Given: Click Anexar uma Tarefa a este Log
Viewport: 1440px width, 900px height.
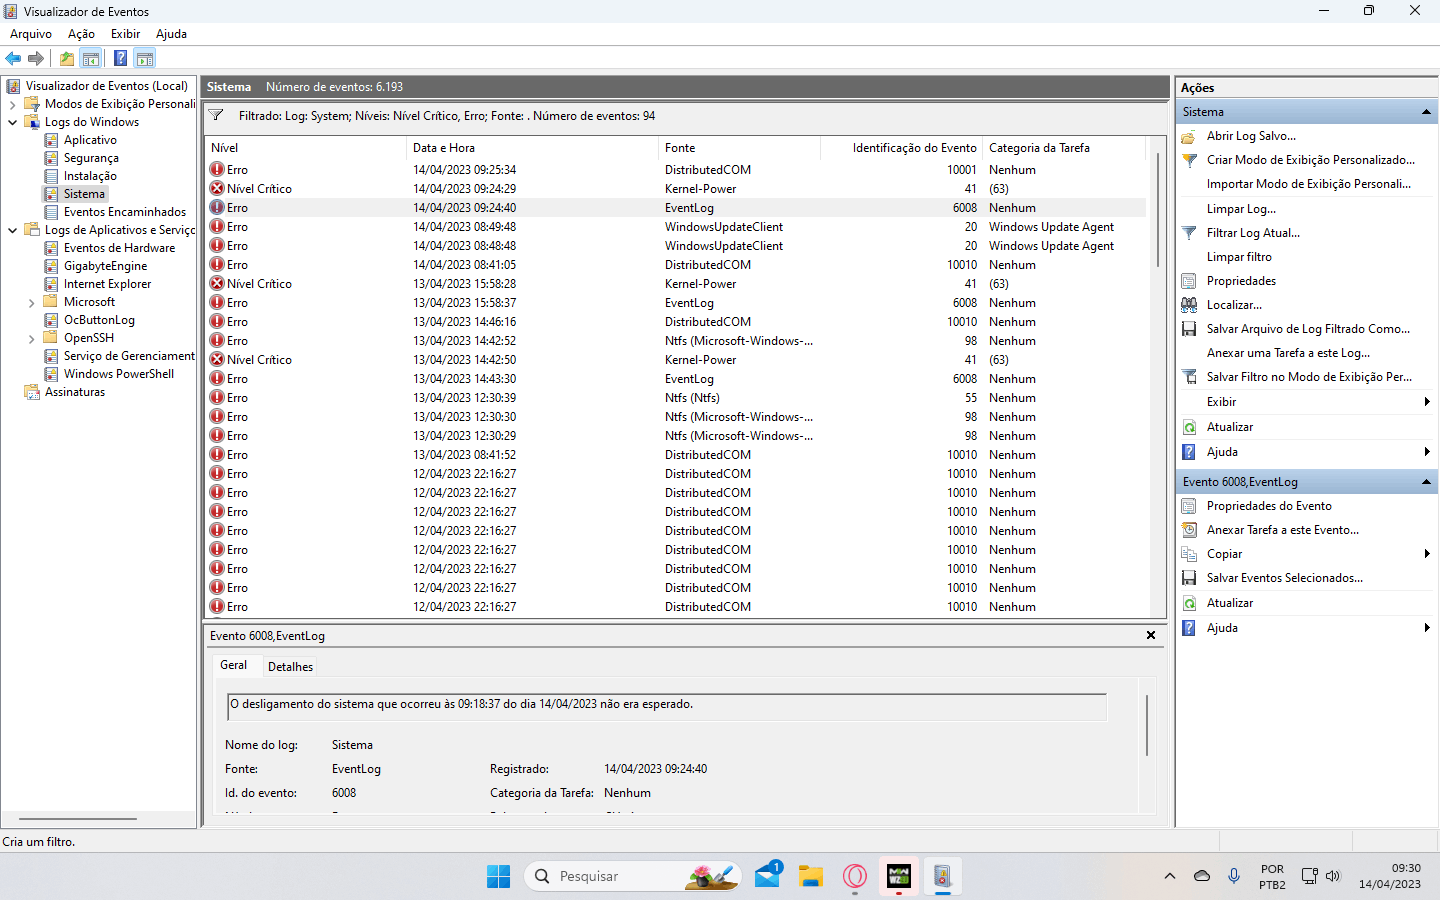Looking at the screenshot, I should [1288, 353].
